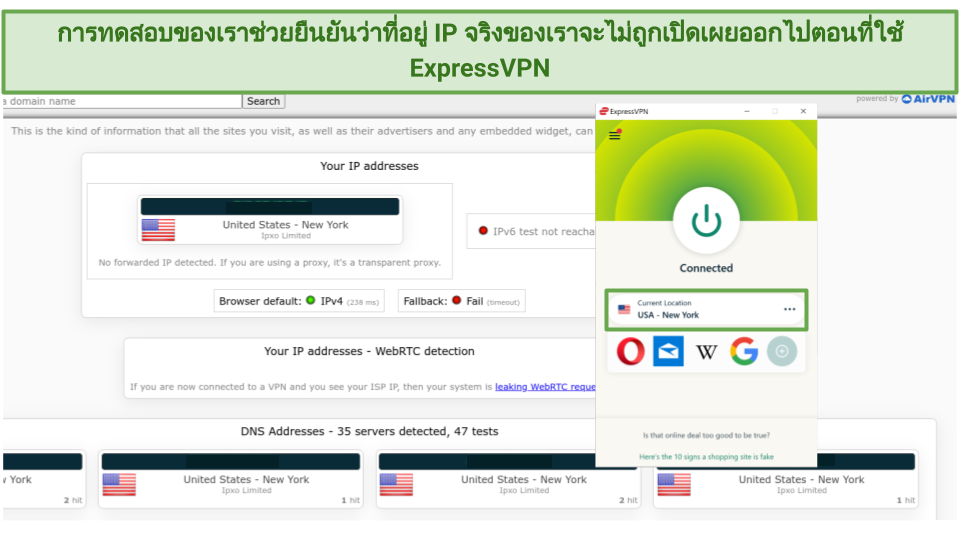Select 'DNS Addresses - 35 servers detected, 47 tests' heading
Image resolution: width=960 pixels, height=537 pixels.
(x=369, y=431)
